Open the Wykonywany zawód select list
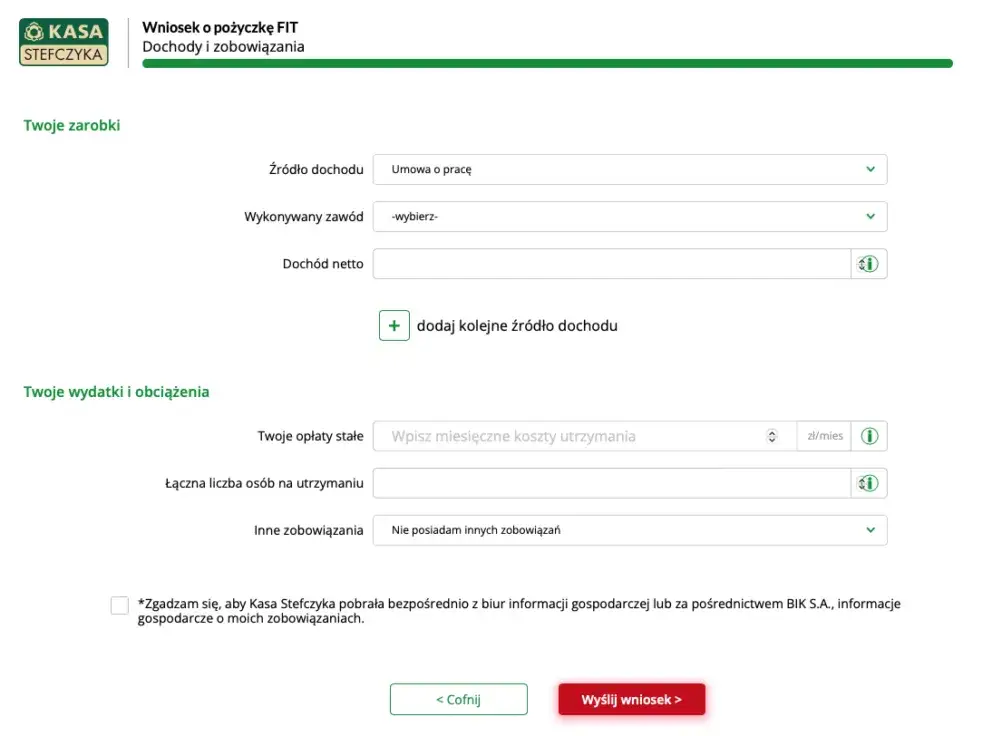992x736 pixels. click(x=629, y=216)
